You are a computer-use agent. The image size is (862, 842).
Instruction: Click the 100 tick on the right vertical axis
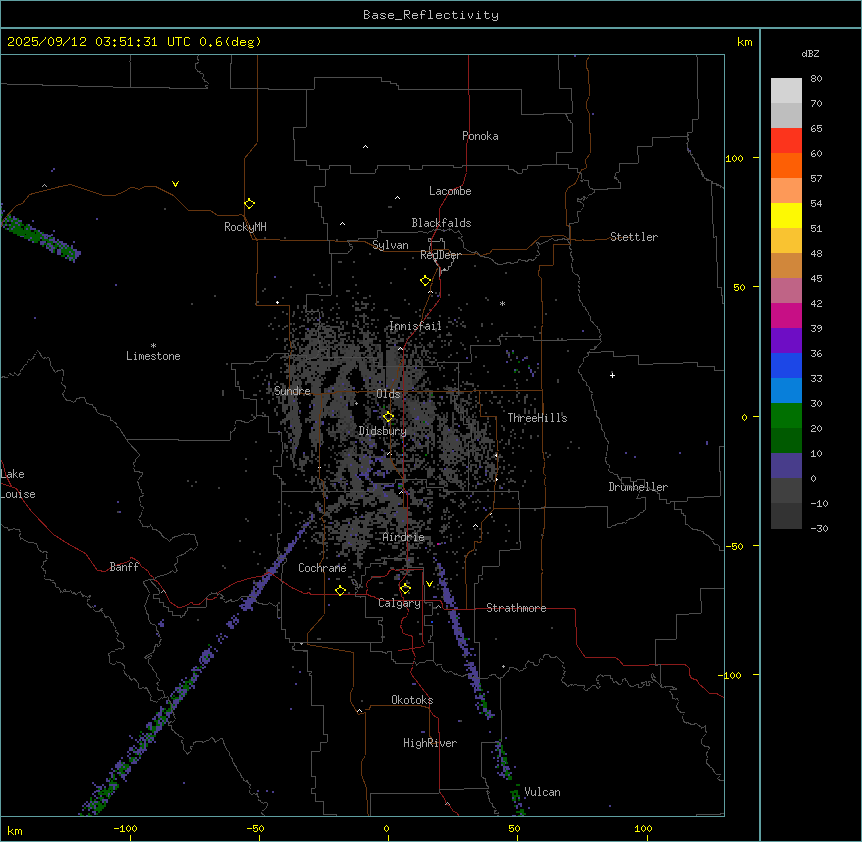[x=734, y=158]
